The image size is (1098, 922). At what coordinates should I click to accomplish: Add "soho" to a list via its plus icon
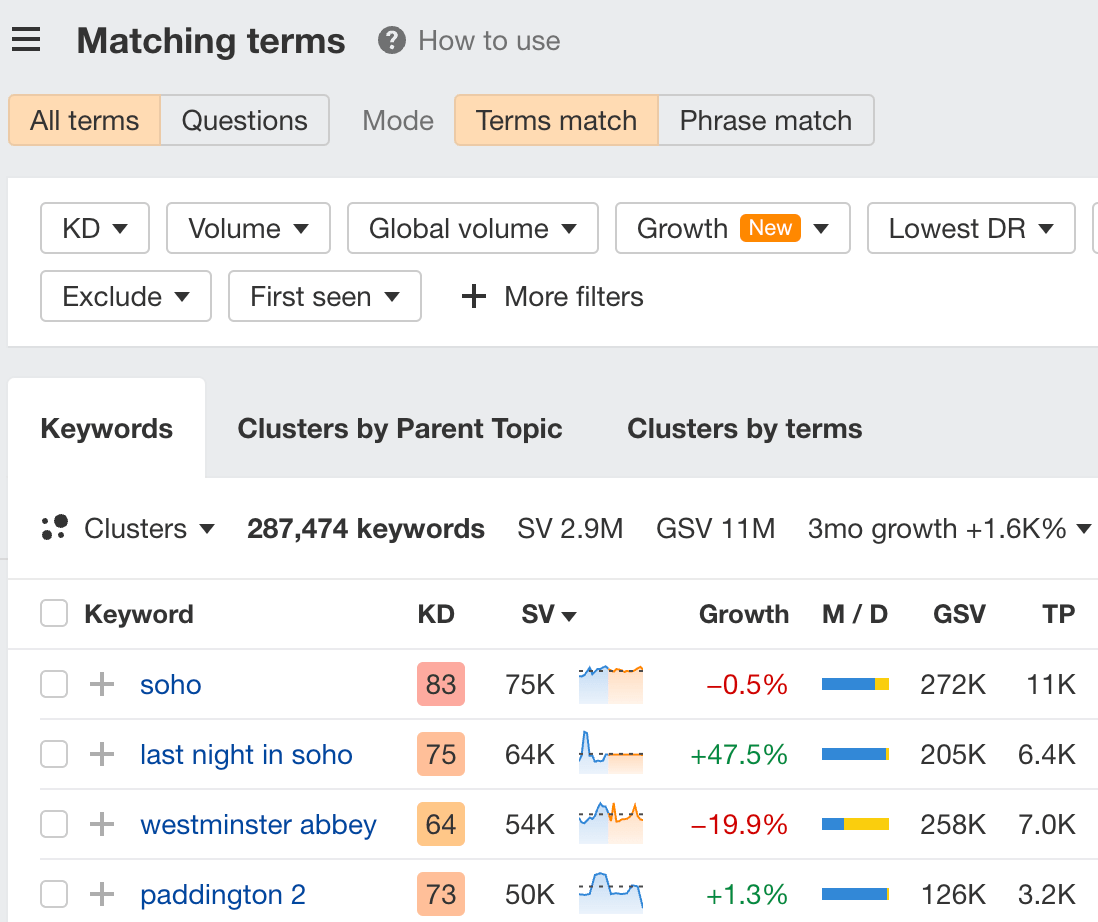(100, 684)
